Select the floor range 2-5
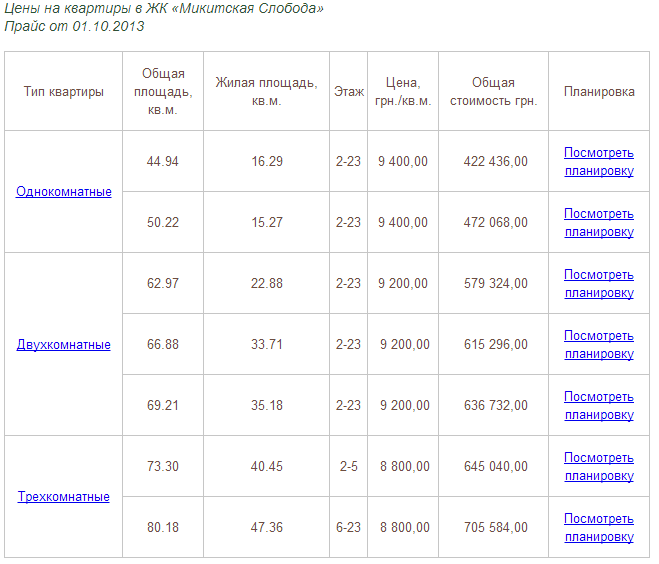Screen dimensions: 659x564 [x=349, y=466]
